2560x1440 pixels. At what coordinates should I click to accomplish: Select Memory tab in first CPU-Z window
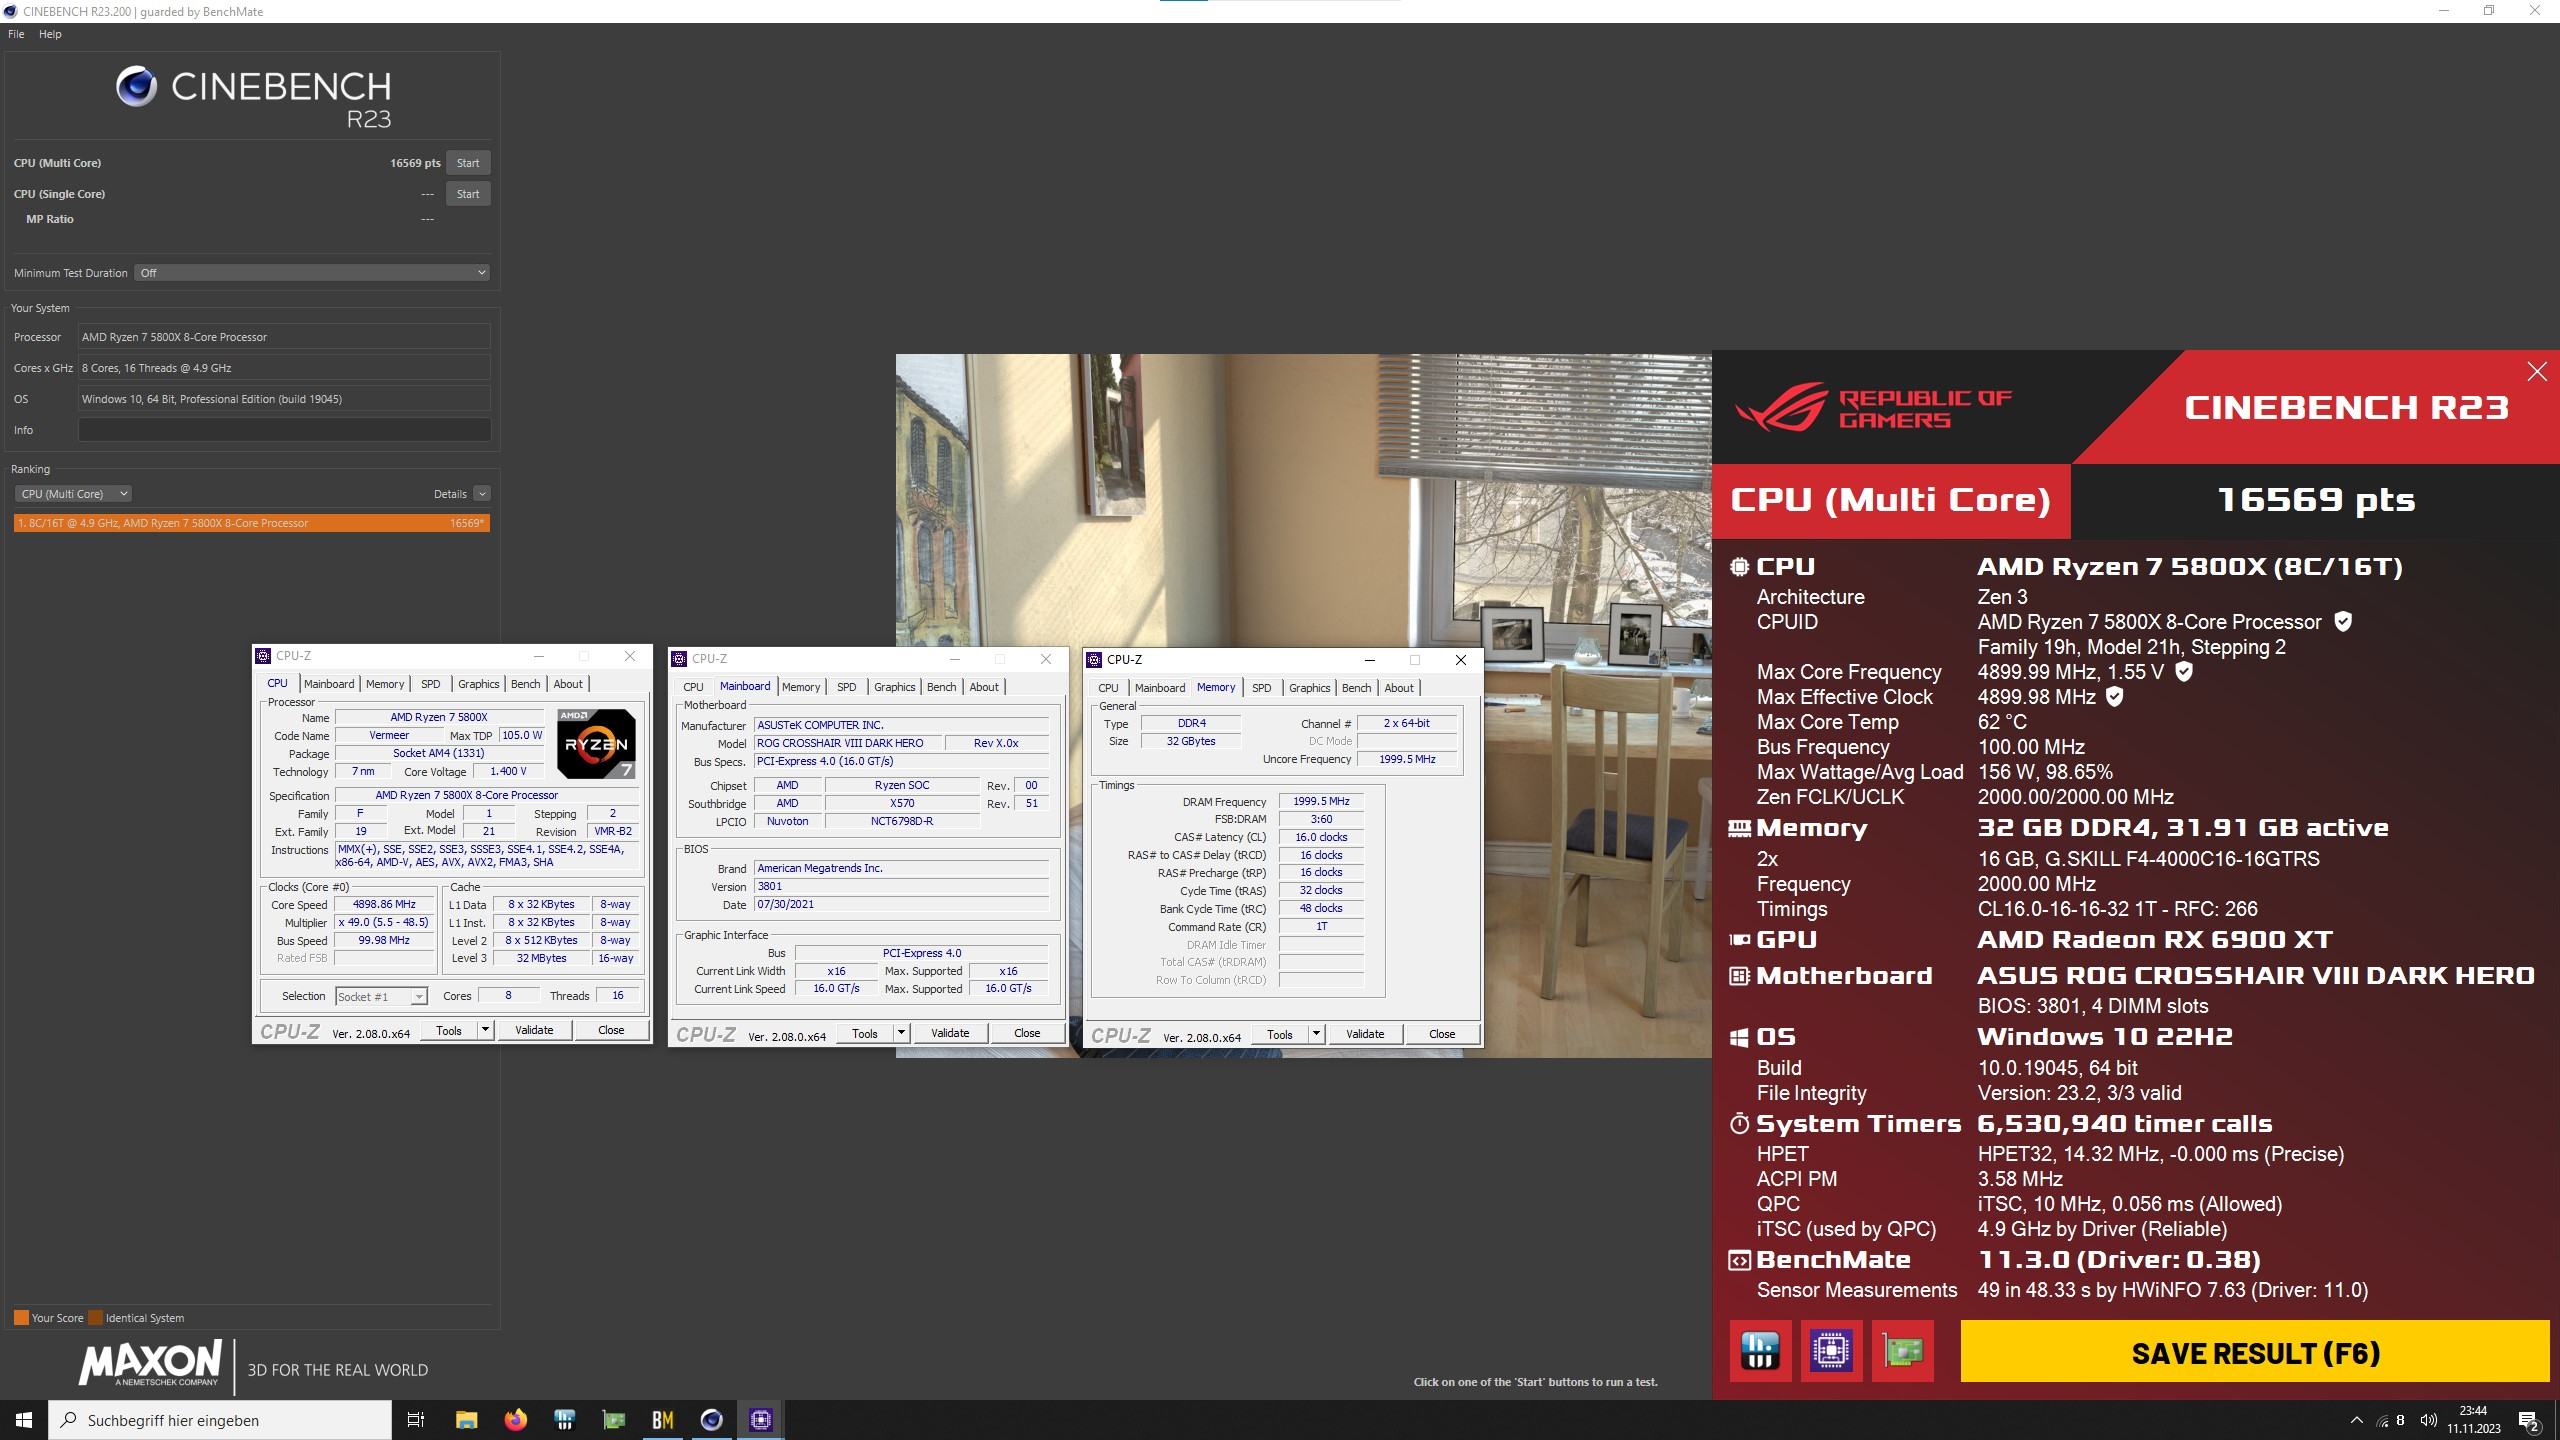point(385,684)
